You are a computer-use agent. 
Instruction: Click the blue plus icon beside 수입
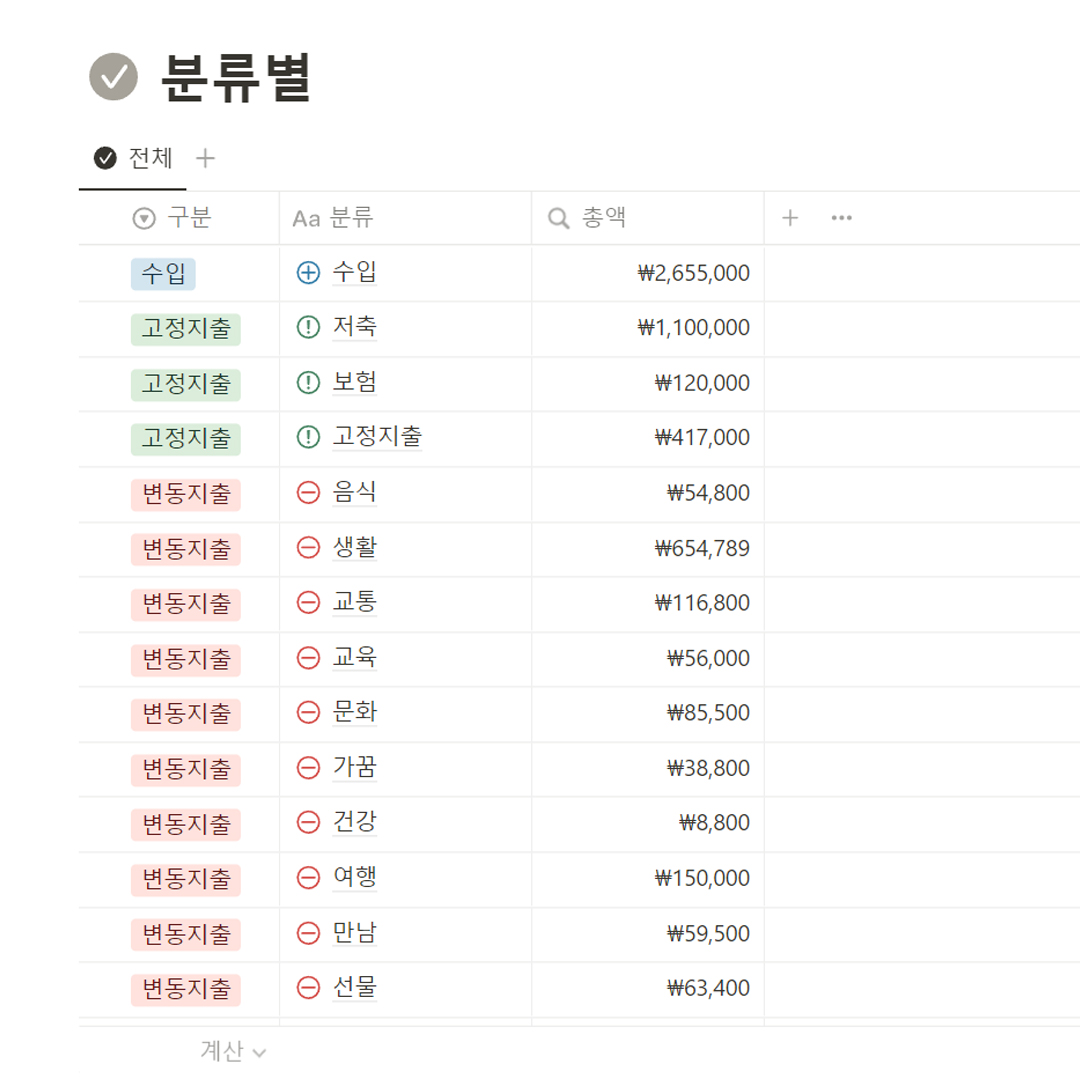click(x=308, y=272)
